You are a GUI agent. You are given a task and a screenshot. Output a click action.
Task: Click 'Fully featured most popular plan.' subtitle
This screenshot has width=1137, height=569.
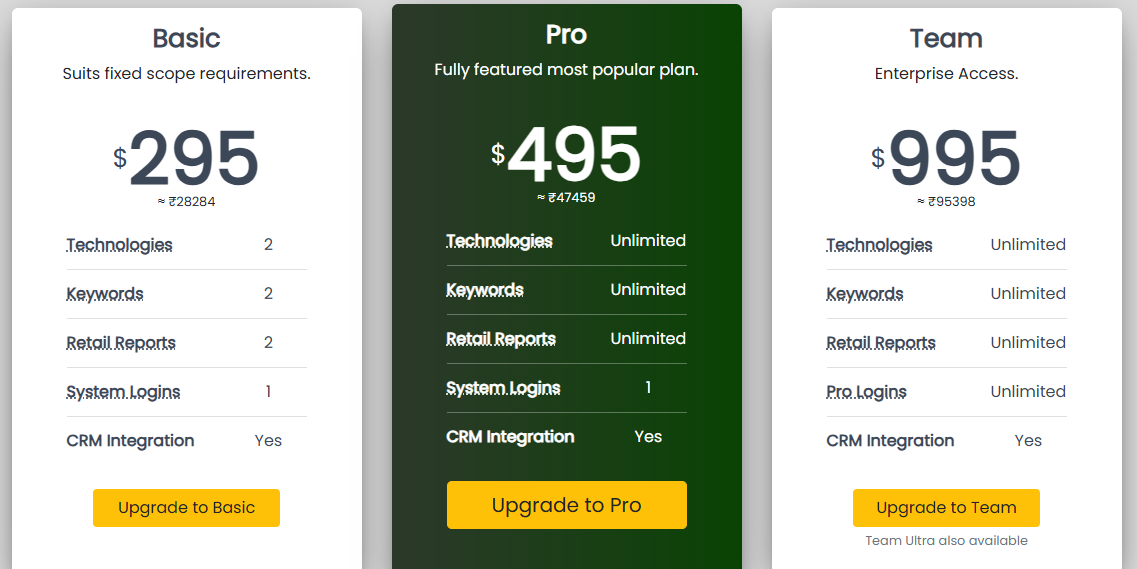click(566, 70)
